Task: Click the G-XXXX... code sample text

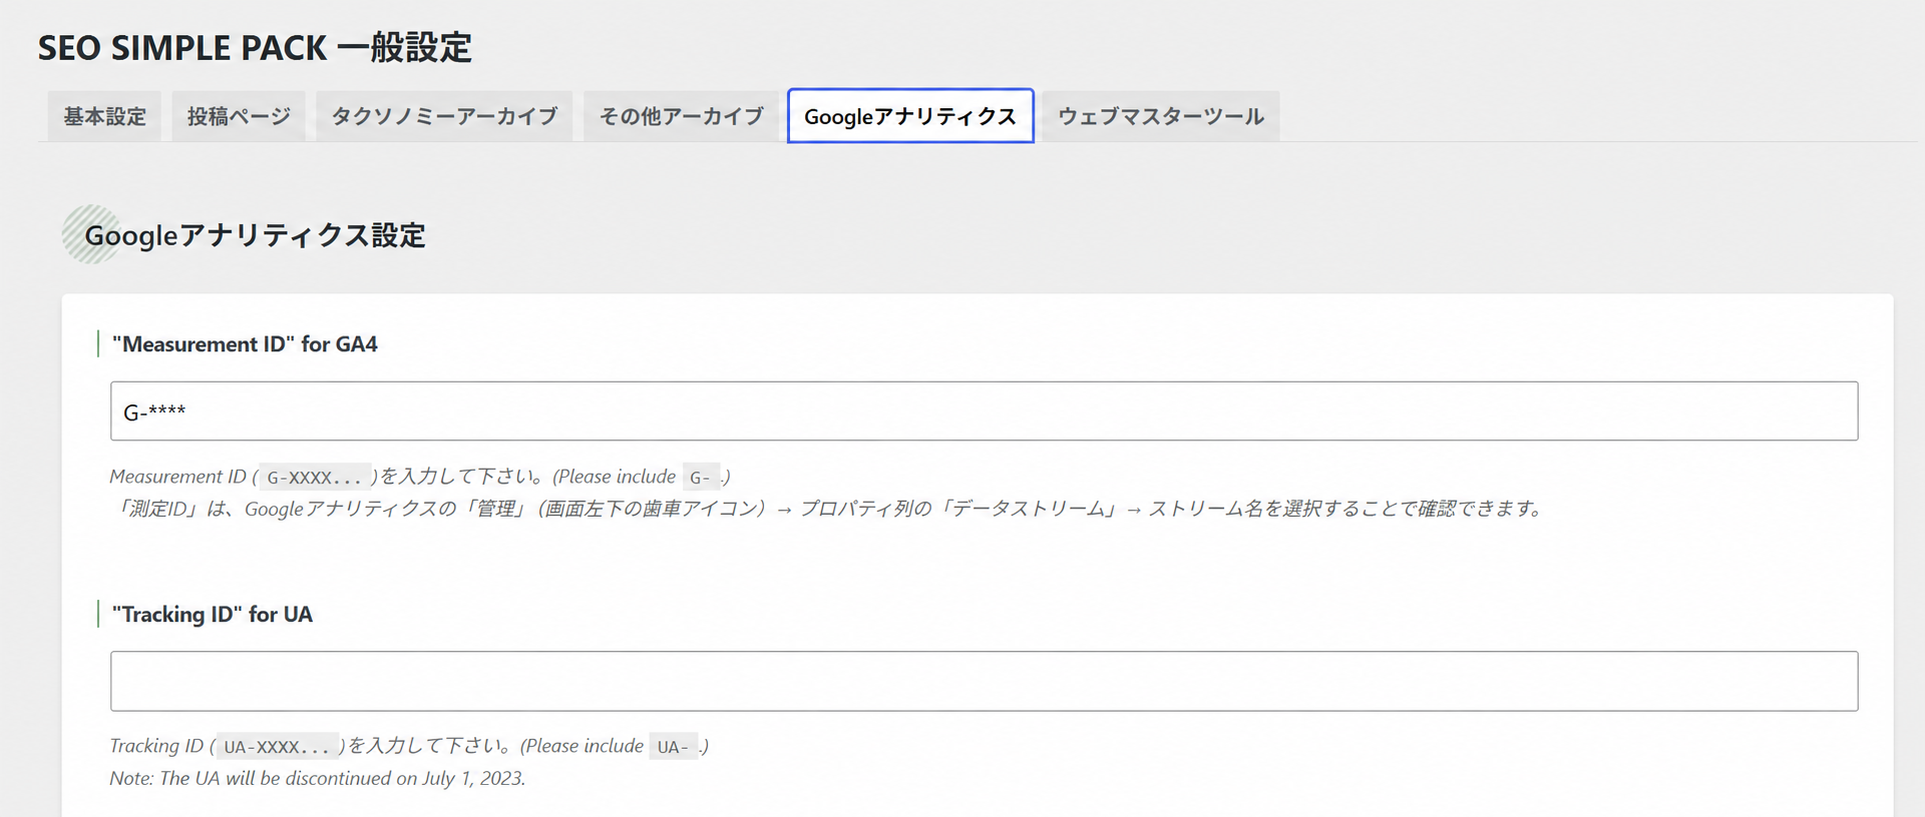Action: pos(315,477)
